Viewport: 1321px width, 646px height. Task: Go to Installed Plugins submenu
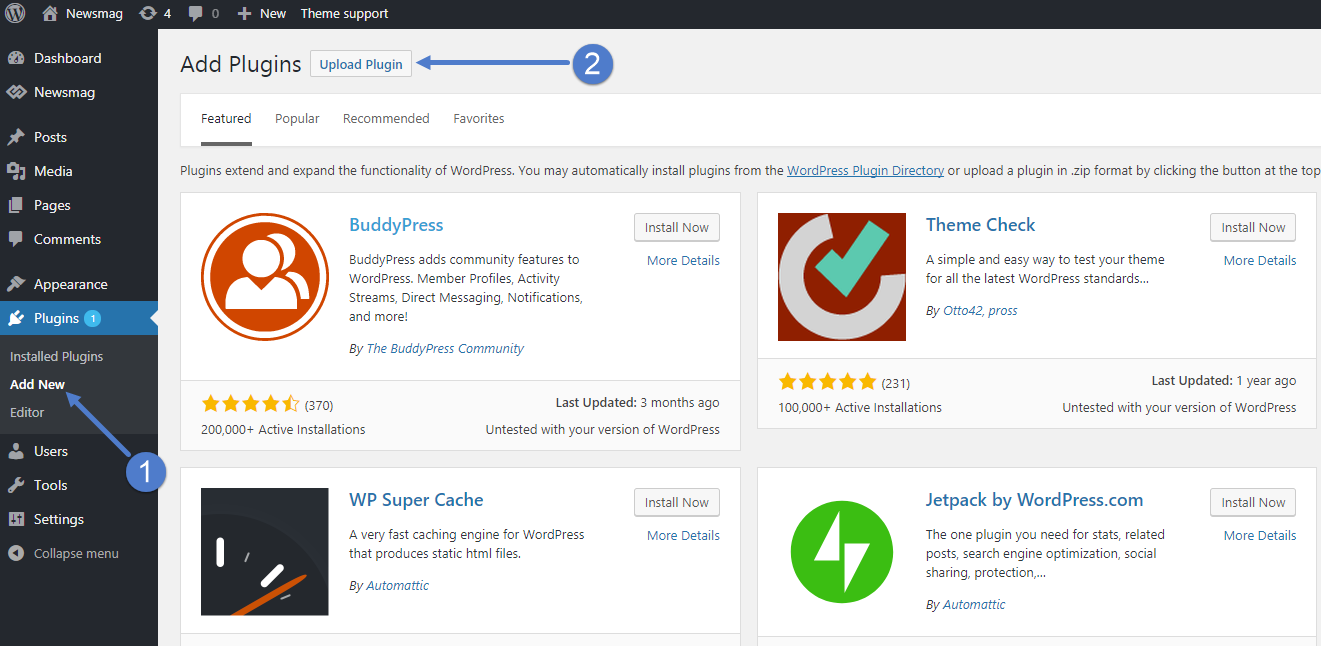(56, 356)
